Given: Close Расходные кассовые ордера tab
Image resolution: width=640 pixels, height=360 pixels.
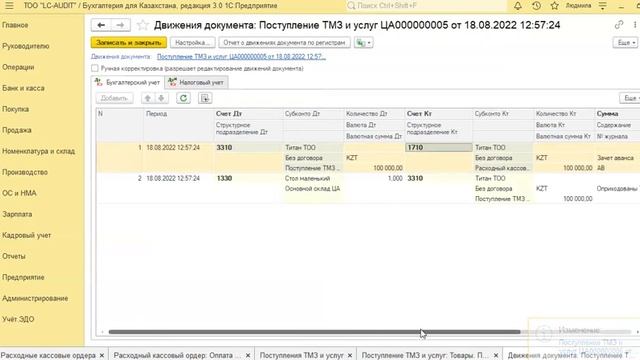Looking at the screenshot, I should pyautogui.click(x=102, y=356).
